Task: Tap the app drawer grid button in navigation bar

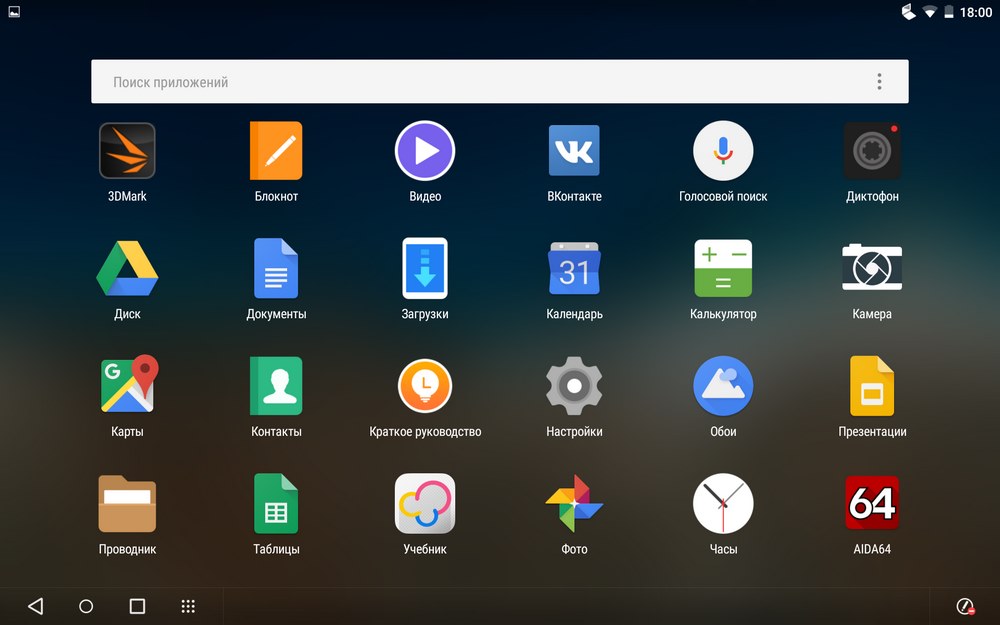Action: click(188, 606)
